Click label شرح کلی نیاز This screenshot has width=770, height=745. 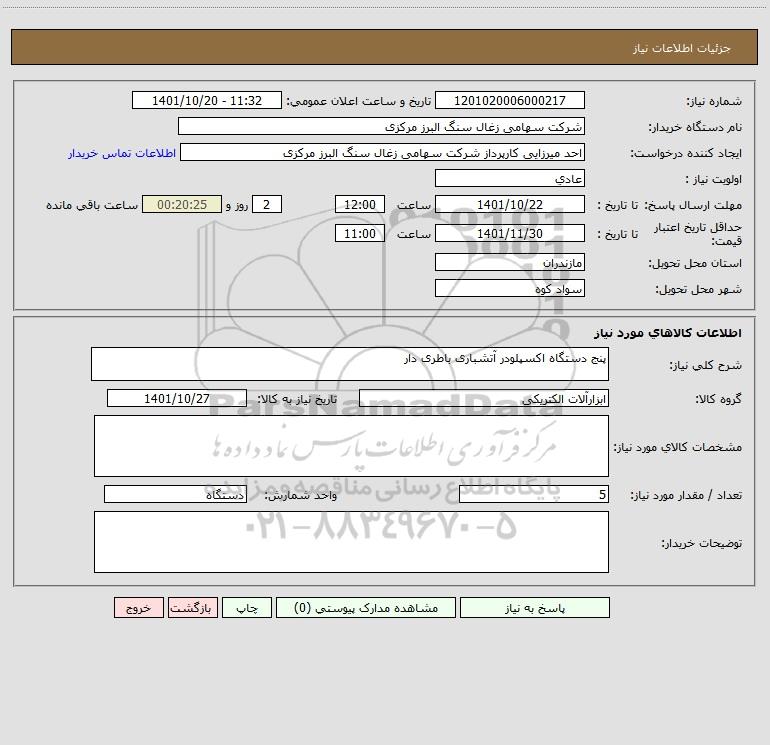(x=706, y=365)
